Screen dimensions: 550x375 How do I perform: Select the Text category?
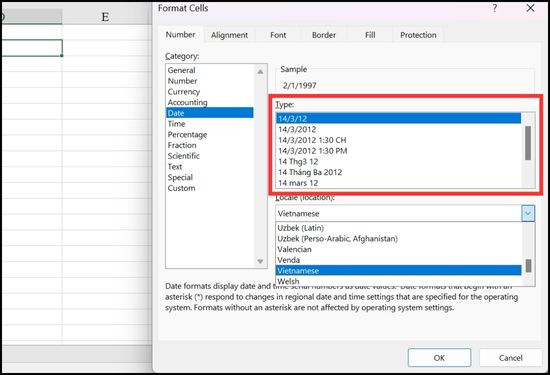coord(209,166)
